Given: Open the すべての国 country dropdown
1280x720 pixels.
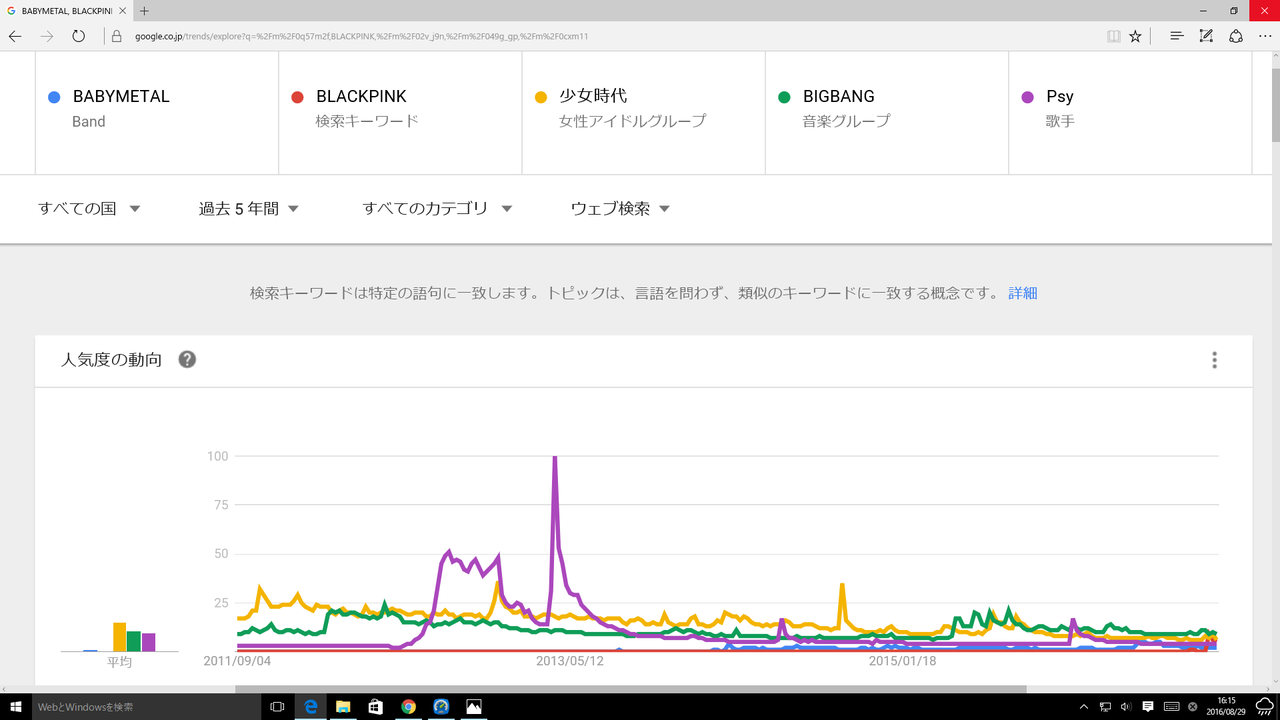Looking at the screenshot, I should point(89,209).
